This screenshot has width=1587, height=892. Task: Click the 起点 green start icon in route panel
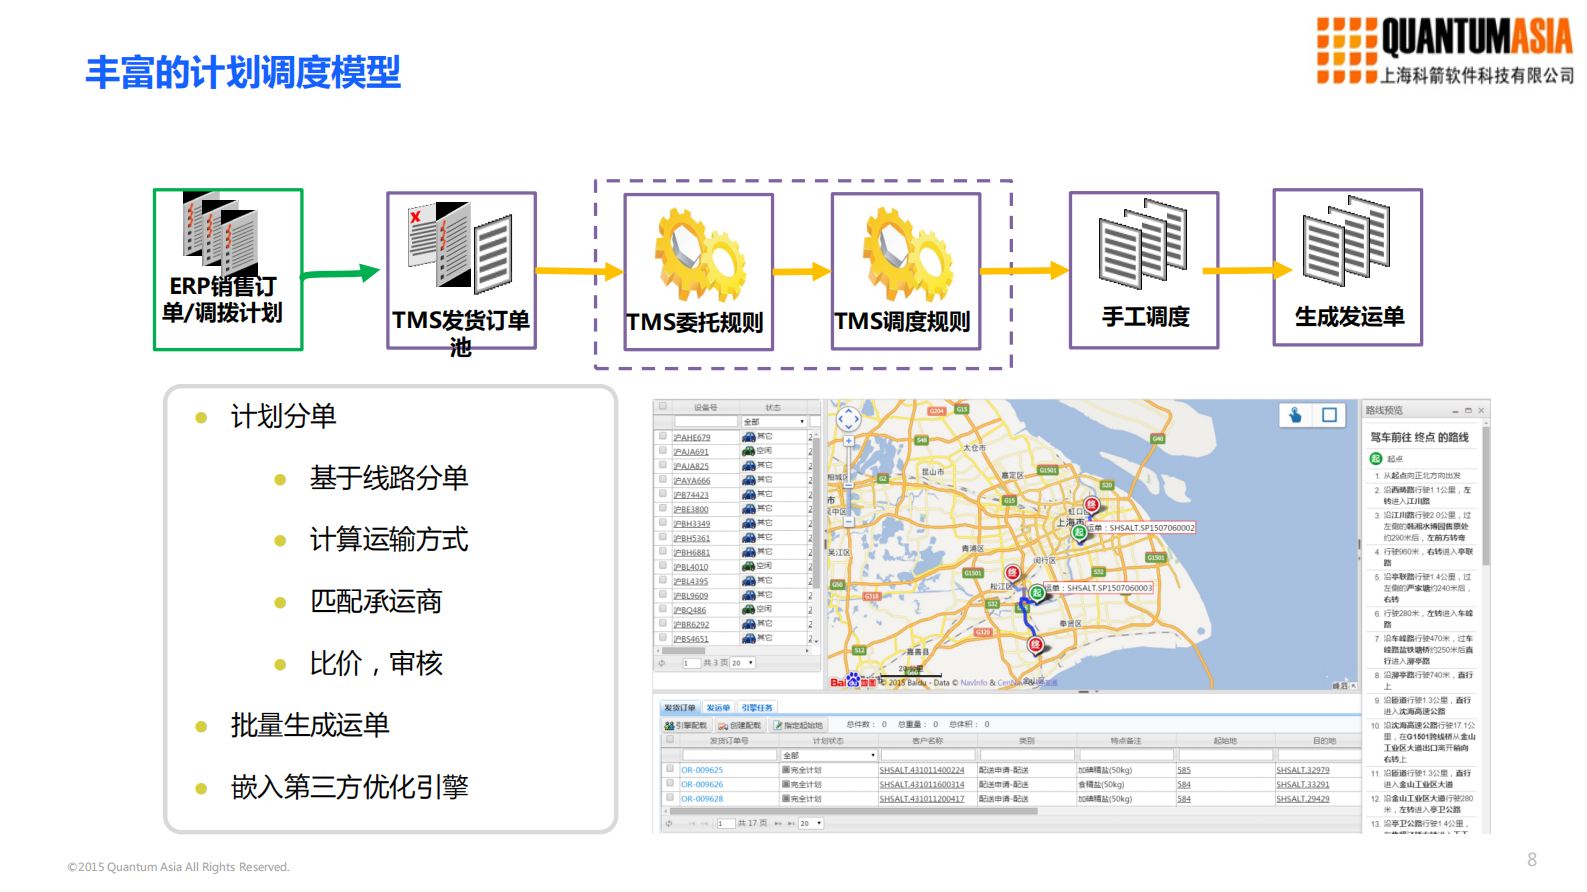pos(1376,459)
